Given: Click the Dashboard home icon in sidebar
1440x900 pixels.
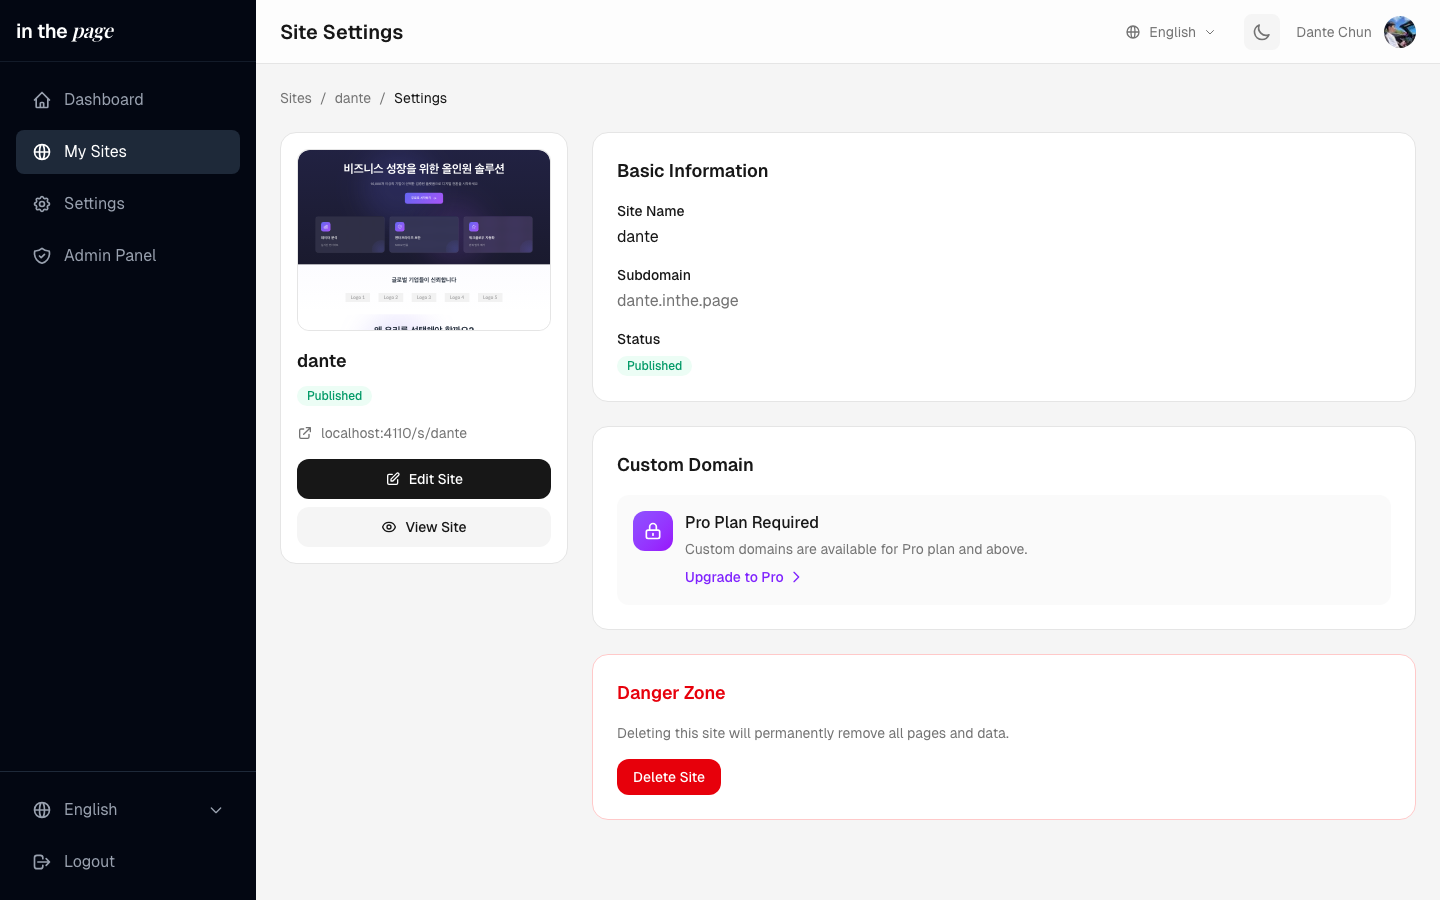Looking at the screenshot, I should pyautogui.click(x=42, y=100).
